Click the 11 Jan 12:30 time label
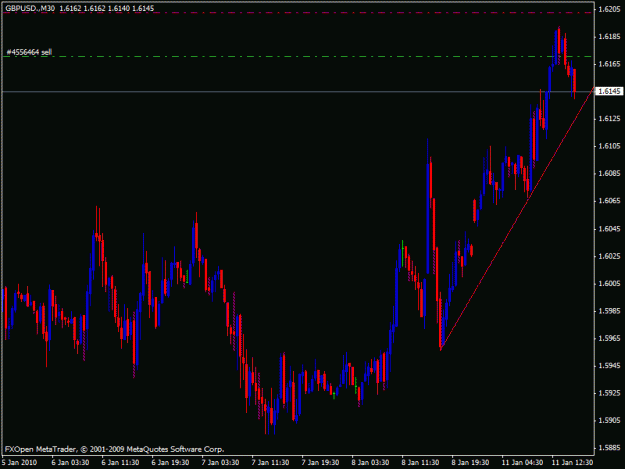The width and height of the screenshot is (625, 469). tap(572, 463)
